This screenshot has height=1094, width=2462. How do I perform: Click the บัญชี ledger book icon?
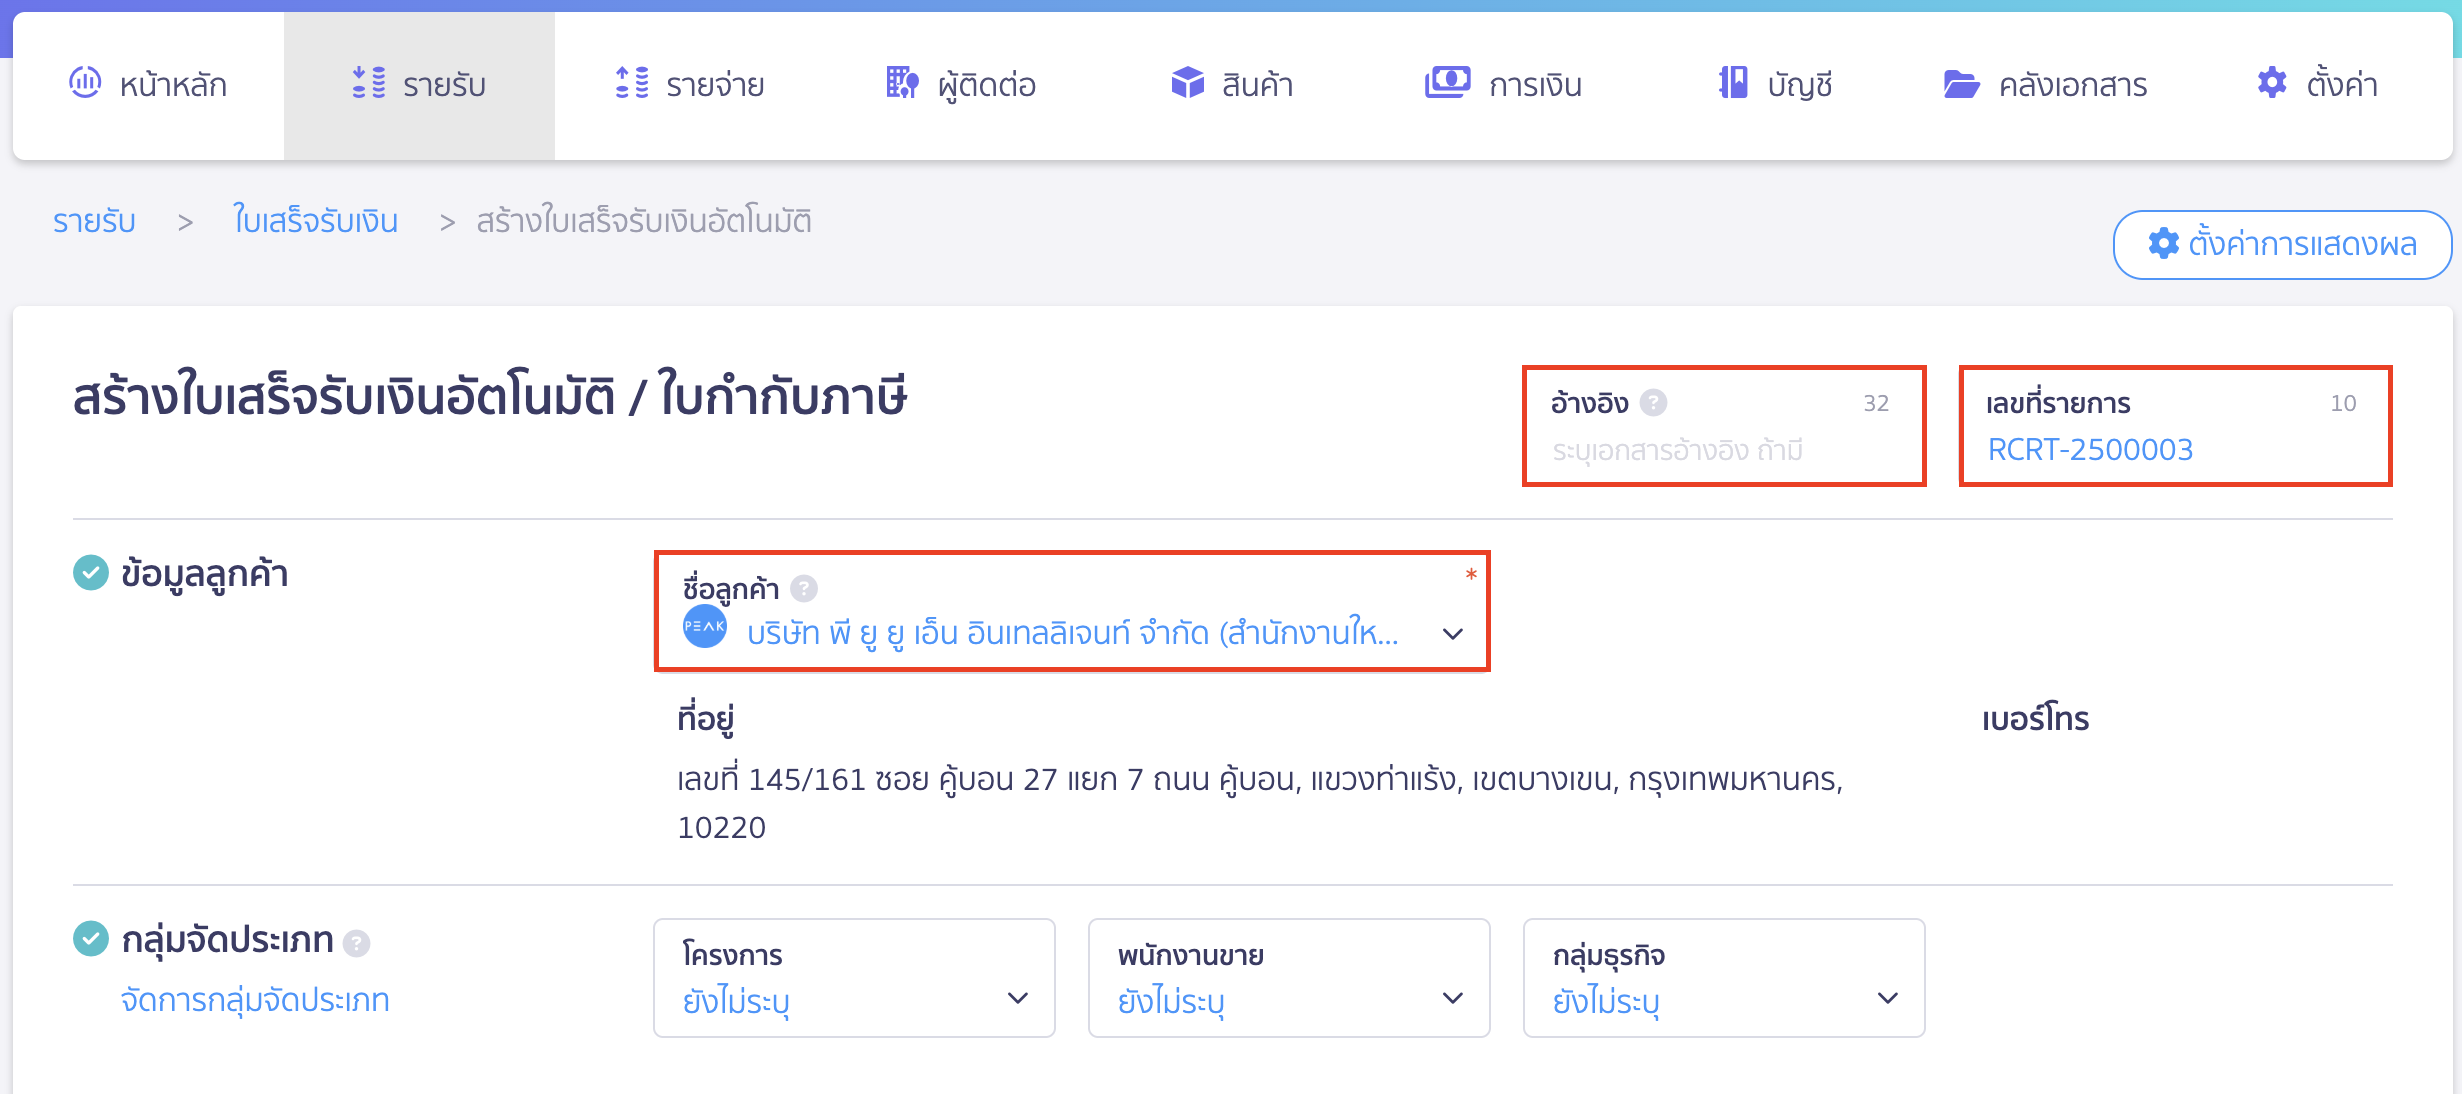pyautogui.click(x=1733, y=82)
